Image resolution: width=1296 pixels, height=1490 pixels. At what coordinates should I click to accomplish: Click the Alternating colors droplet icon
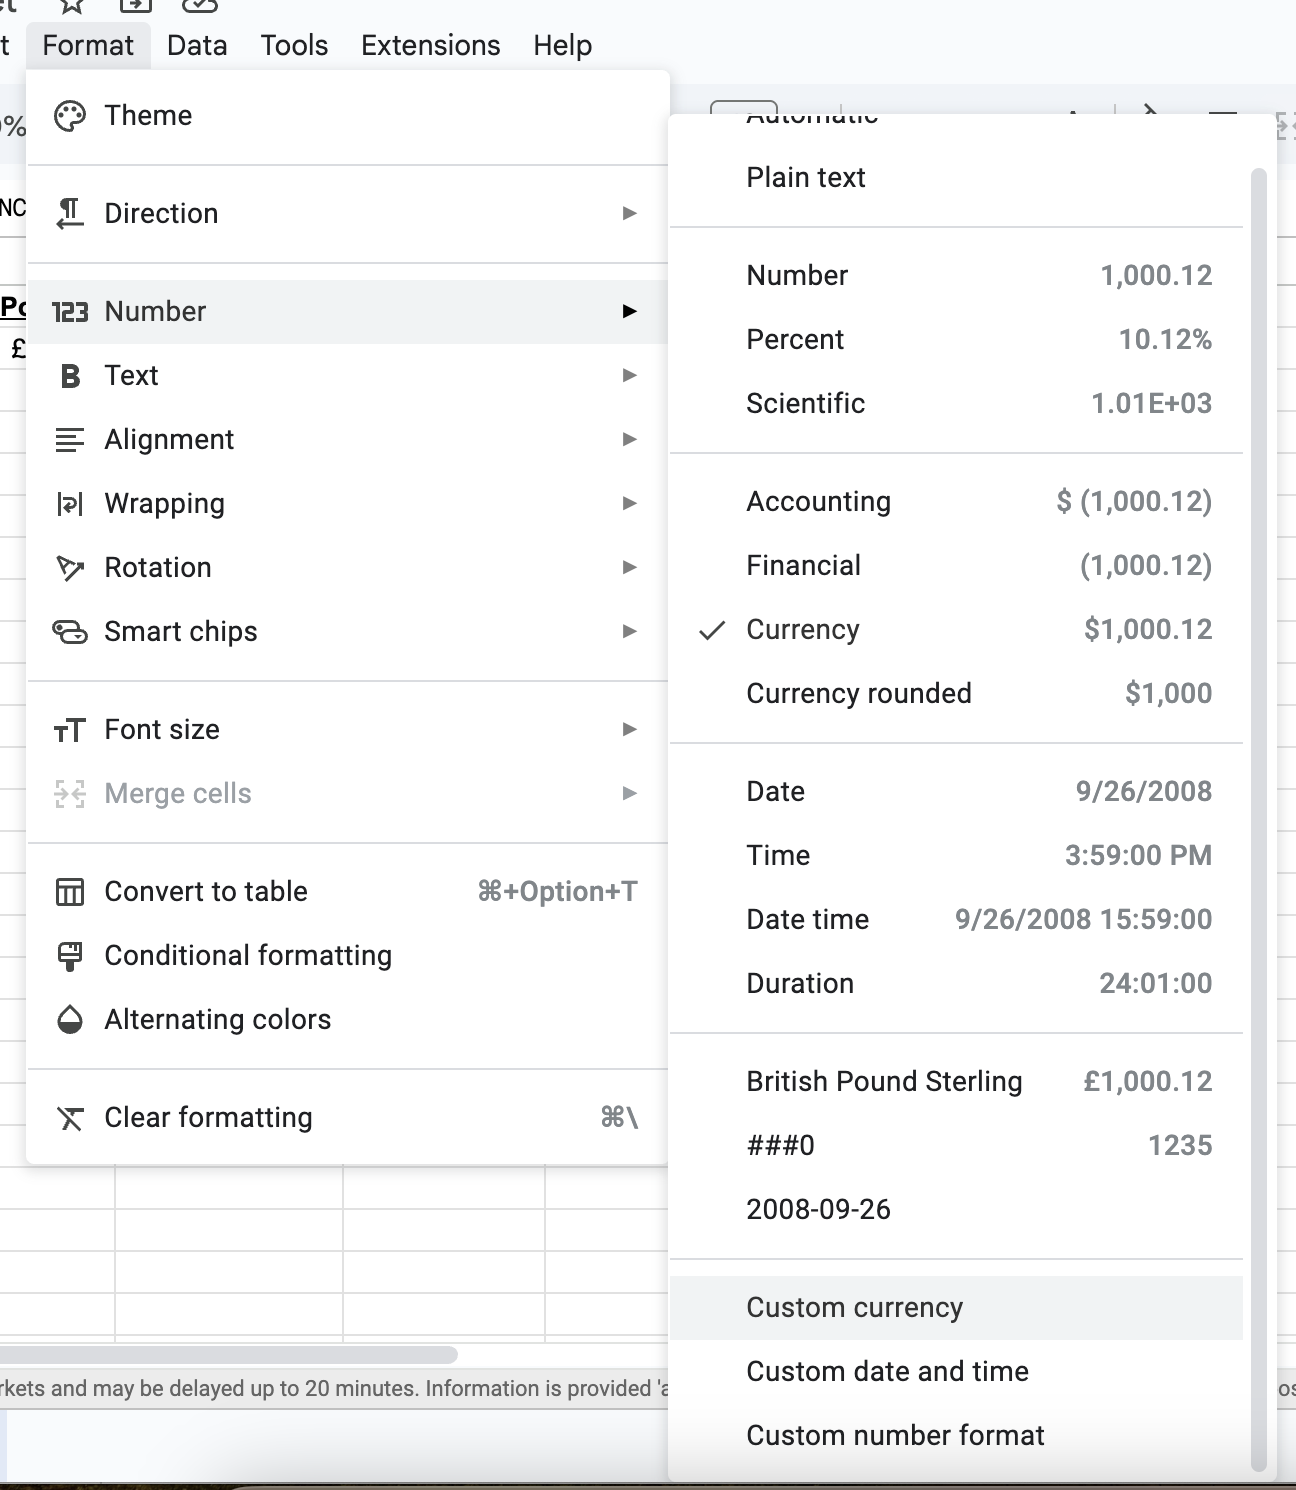click(x=70, y=1020)
